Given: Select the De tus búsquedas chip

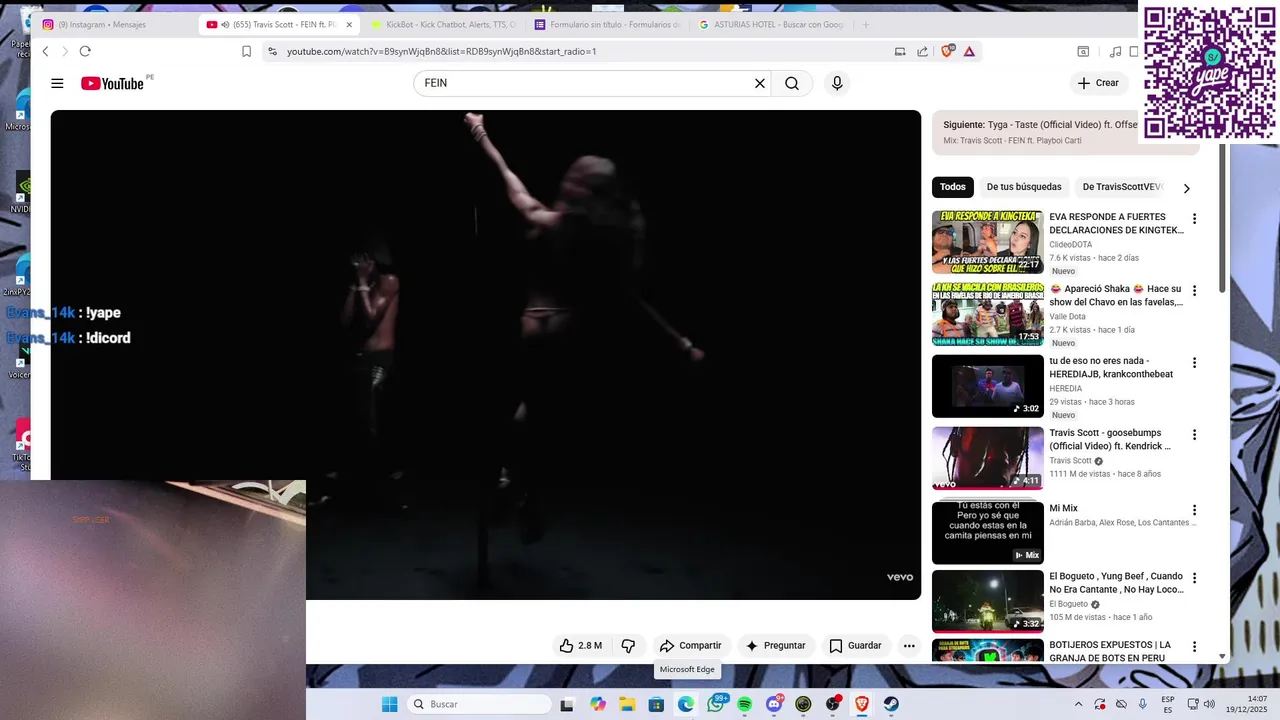Looking at the screenshot, I should point(1024,187).
